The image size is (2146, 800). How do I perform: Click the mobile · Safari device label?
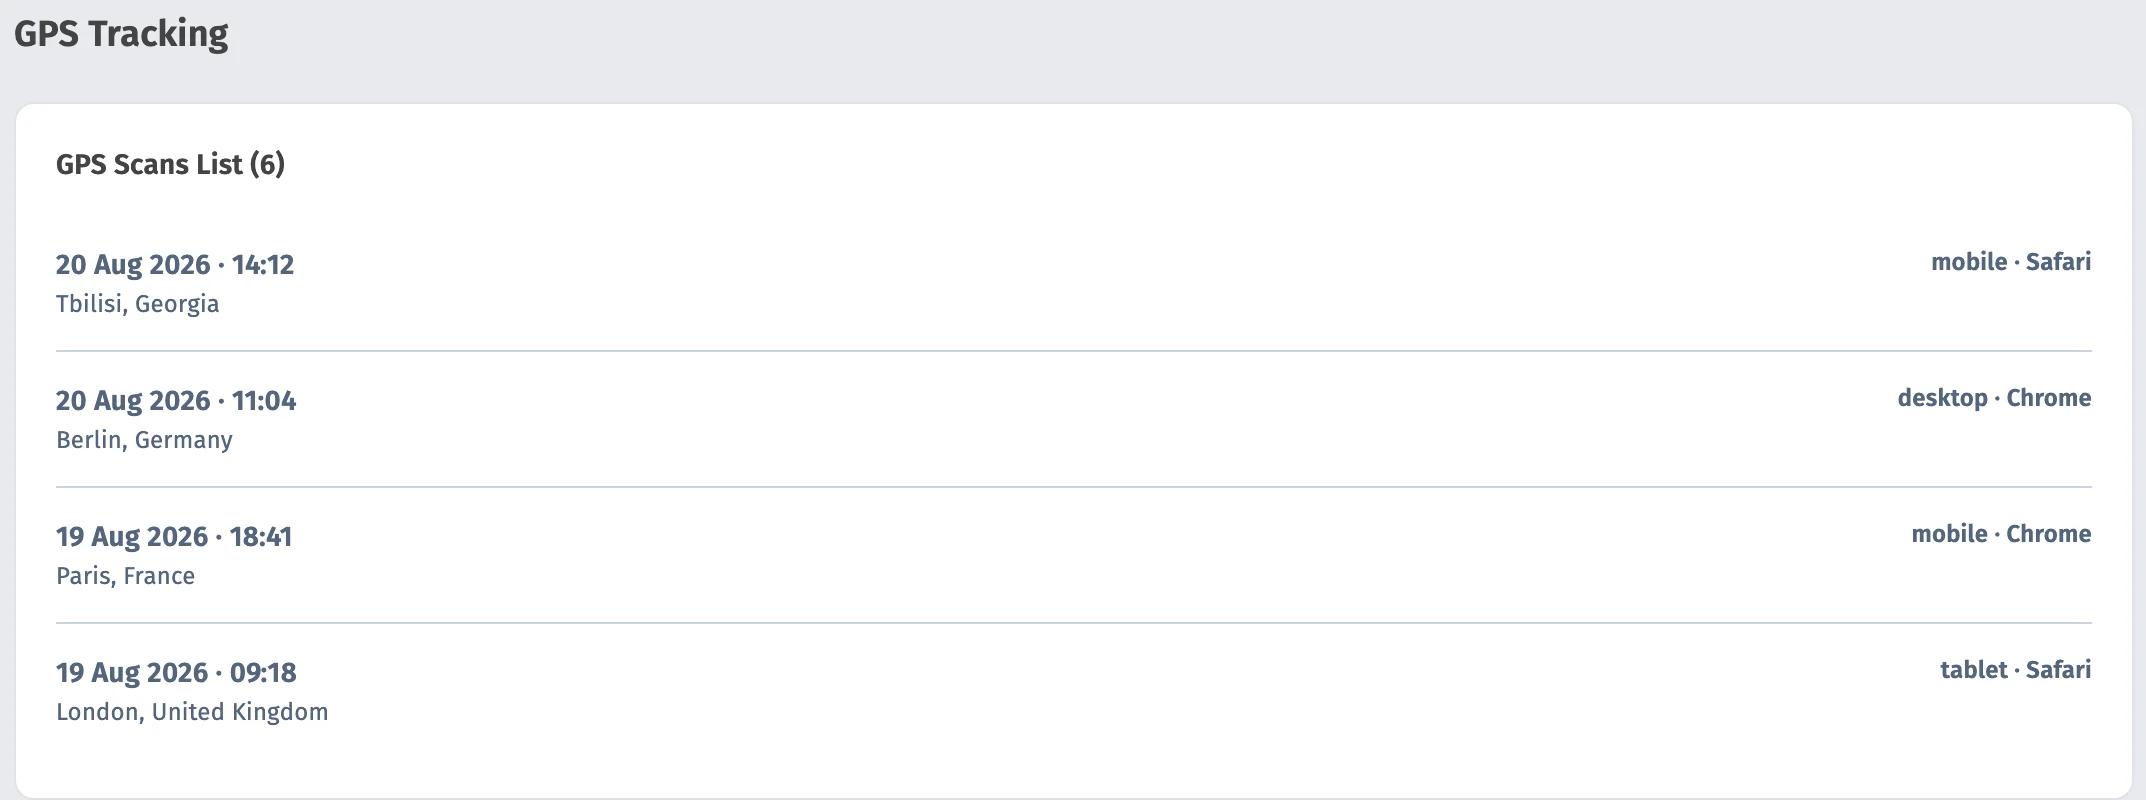(x=2011, y=262)
